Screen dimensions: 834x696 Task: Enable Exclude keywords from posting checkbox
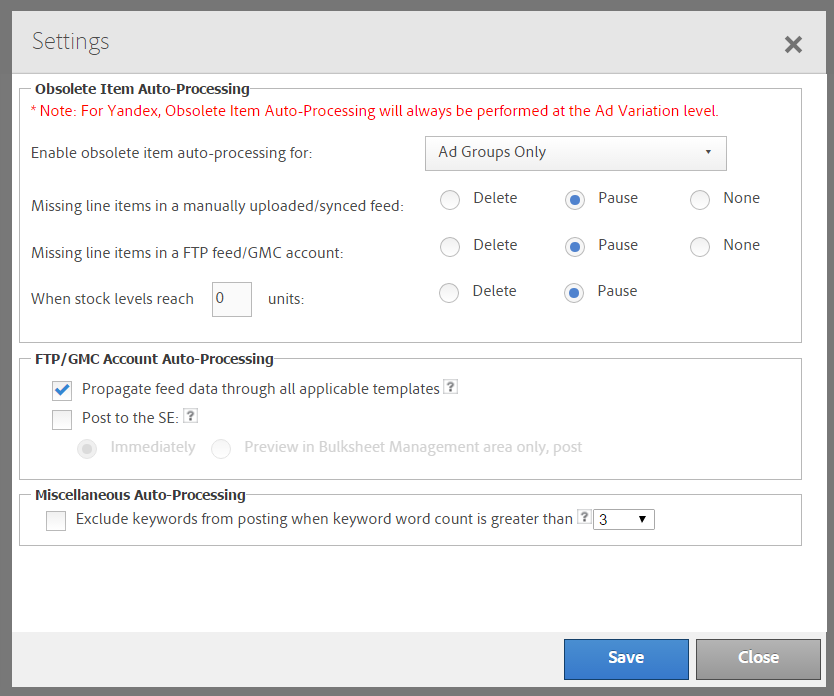pos(56,520)
